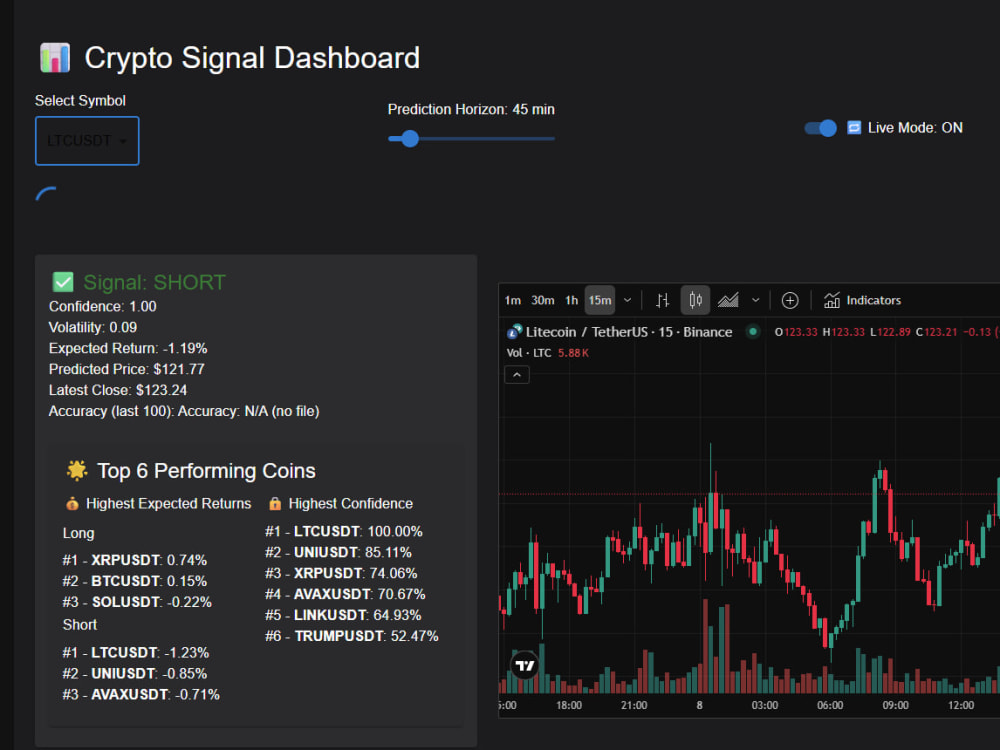
Task: Click the #1 LTCUSDT -1.23% short entry
Action: (x=136, y=653)
